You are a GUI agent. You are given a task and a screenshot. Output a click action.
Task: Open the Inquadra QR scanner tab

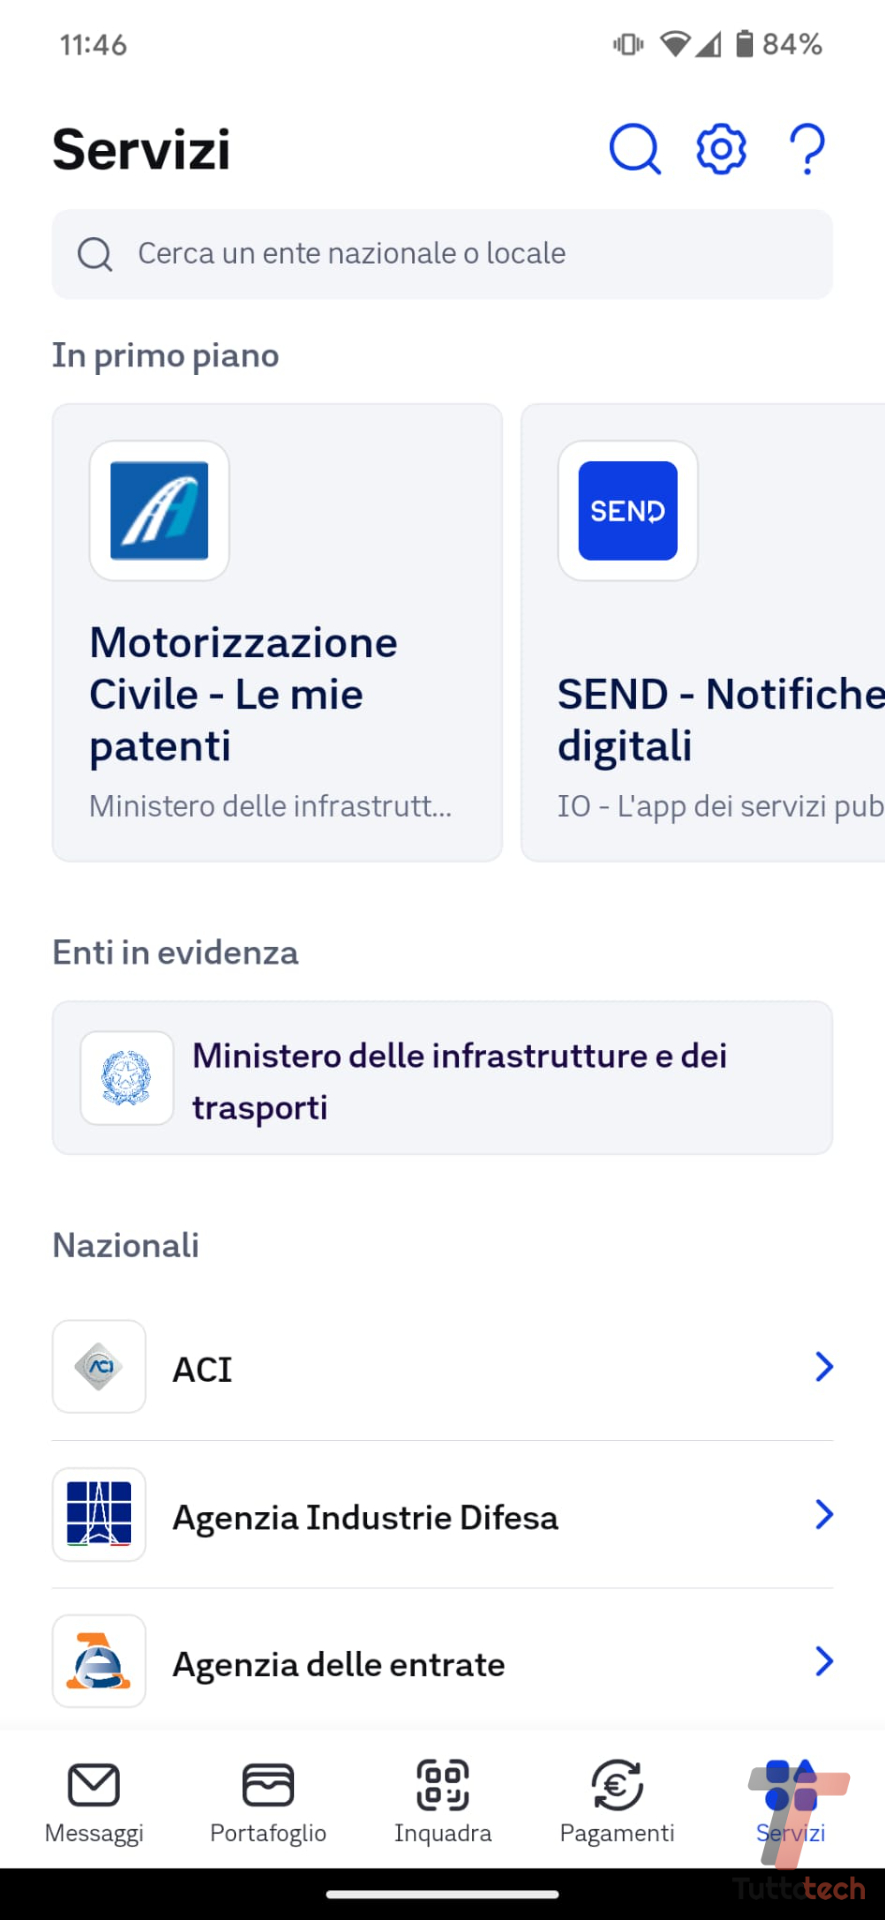tap(443, 1800)
